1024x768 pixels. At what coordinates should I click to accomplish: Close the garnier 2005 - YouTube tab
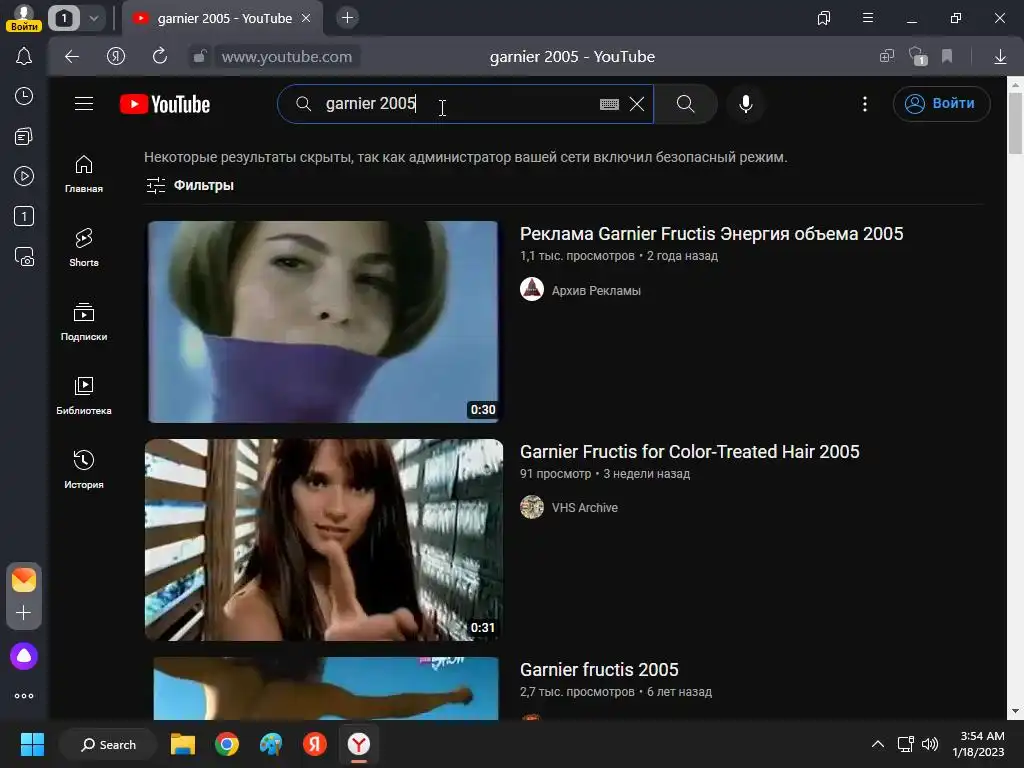tap(306, 18)
